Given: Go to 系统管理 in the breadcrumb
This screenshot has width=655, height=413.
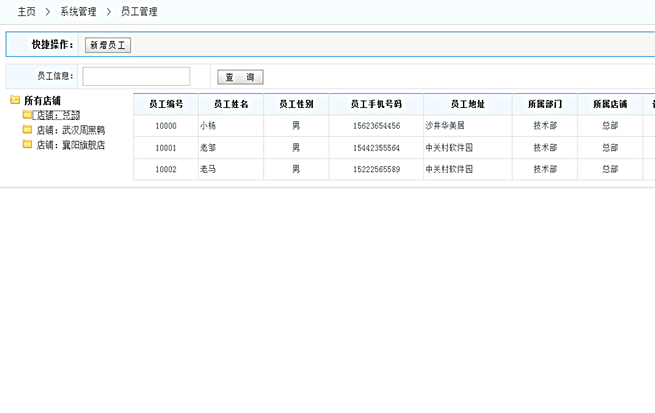Looking at the screenshot, I should point(80,12).
